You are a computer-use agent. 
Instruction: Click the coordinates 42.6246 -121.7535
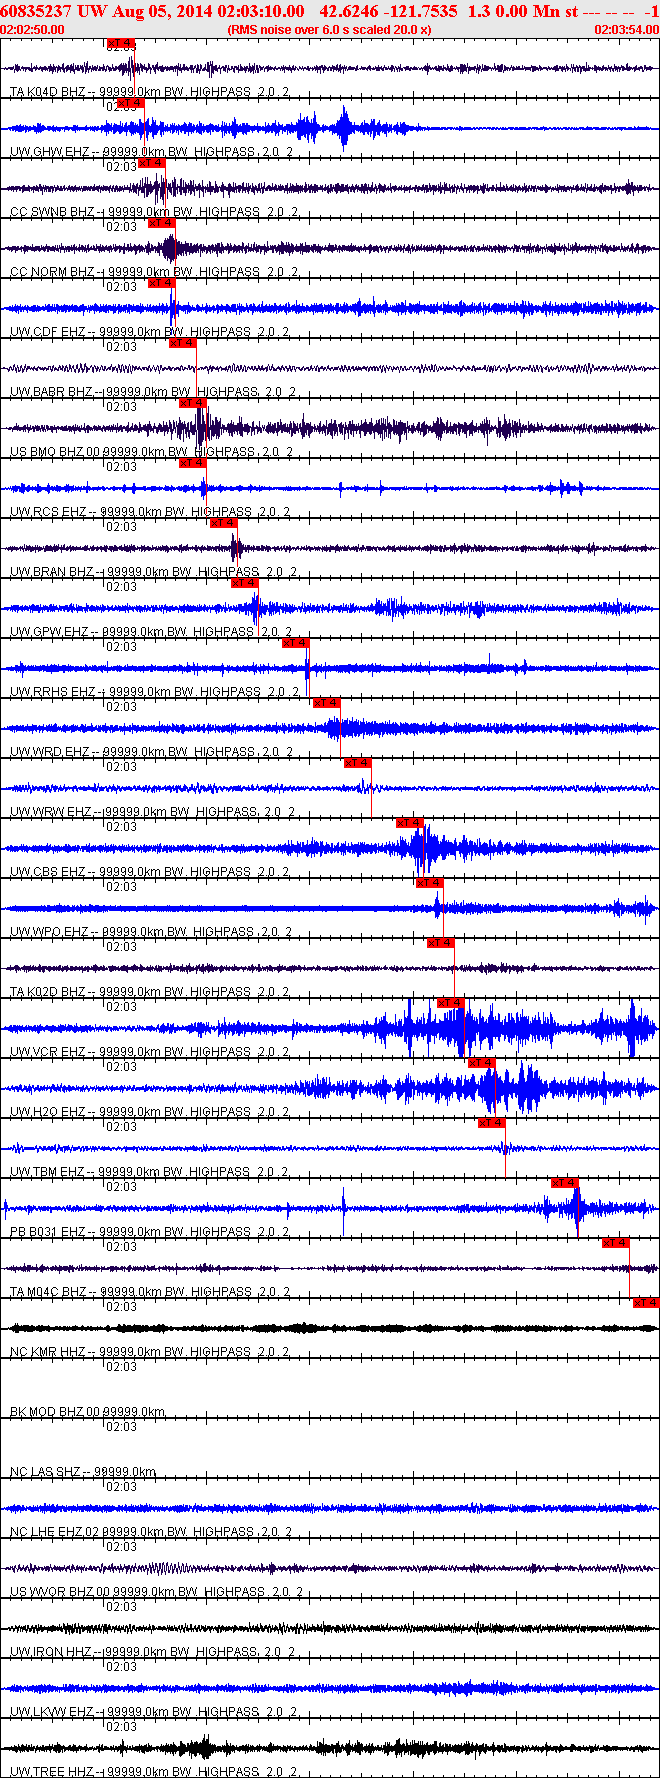click(388, 11)
